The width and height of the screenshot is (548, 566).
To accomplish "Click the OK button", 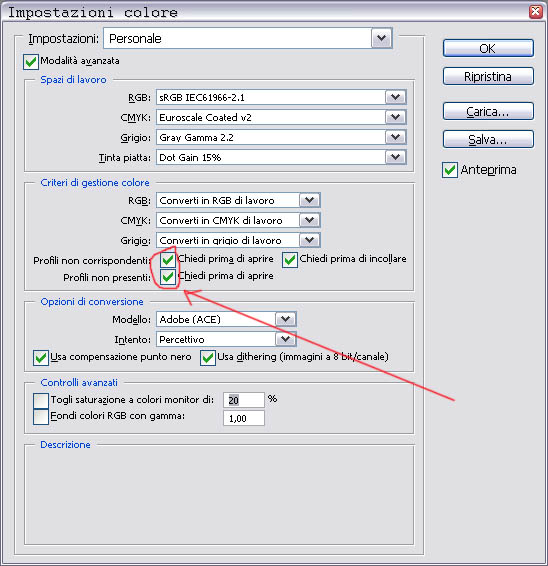I will (x=488, y=48).
